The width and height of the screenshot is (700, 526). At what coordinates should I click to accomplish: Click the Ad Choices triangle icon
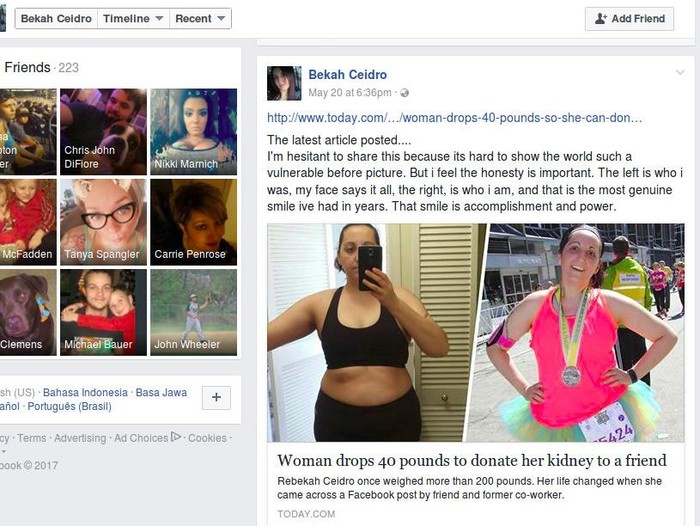click(x=176, y=437)
